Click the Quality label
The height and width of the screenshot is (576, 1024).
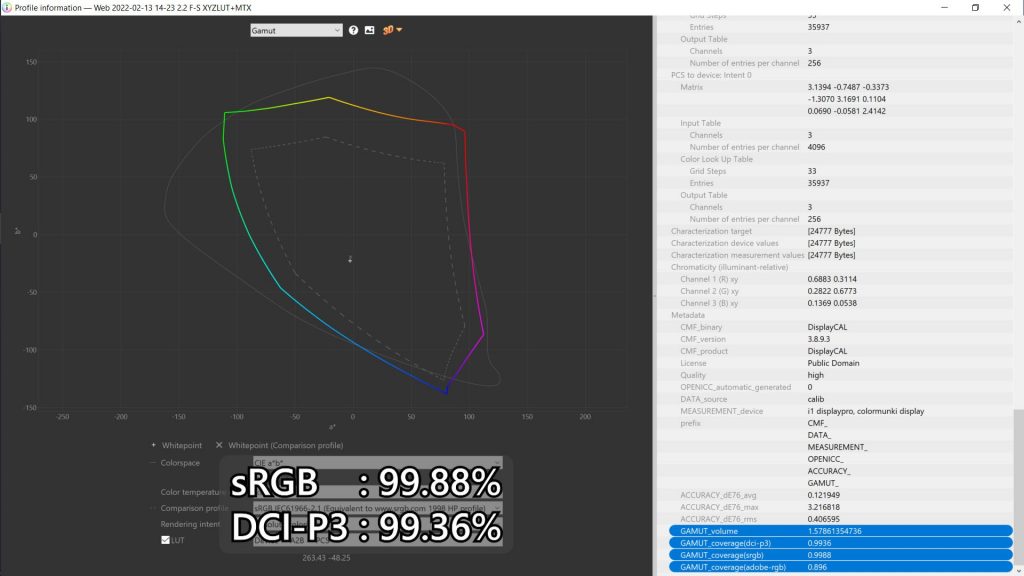tap(692, 376)
